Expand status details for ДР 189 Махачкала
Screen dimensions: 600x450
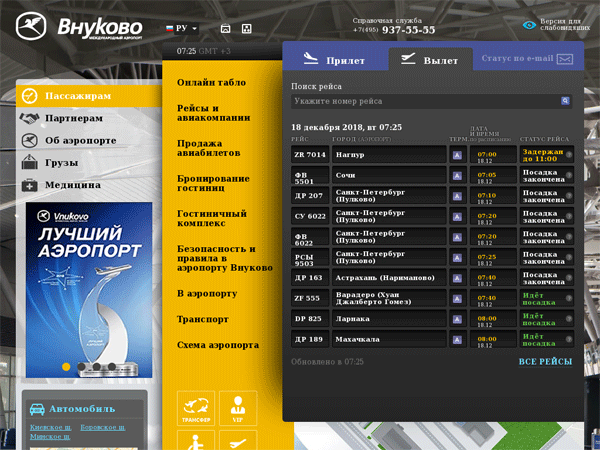click(x=569, y=339)
